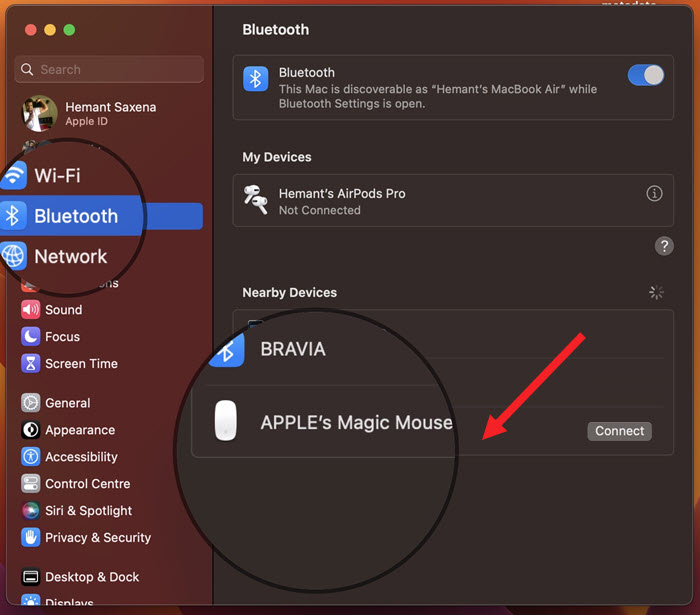Image resolution: width=700 pixels, height=615 pixels.
Task: Open Siri & Spotlight settings label
Action: 89,511
